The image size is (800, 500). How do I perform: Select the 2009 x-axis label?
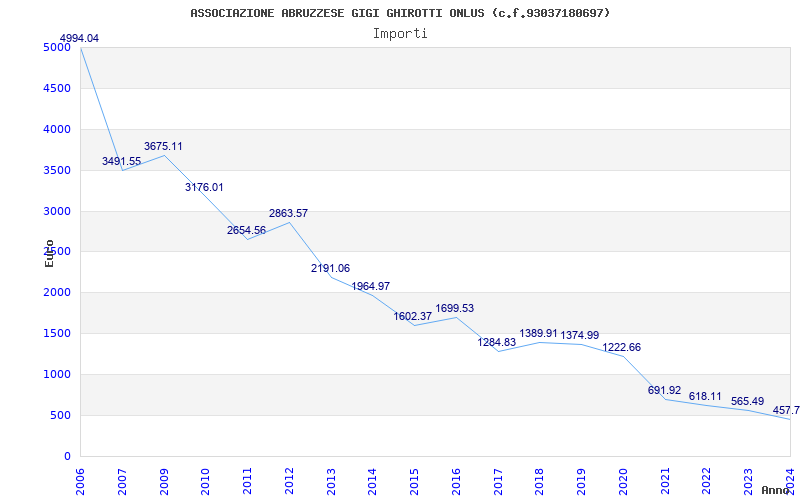[x=163, y=482]
